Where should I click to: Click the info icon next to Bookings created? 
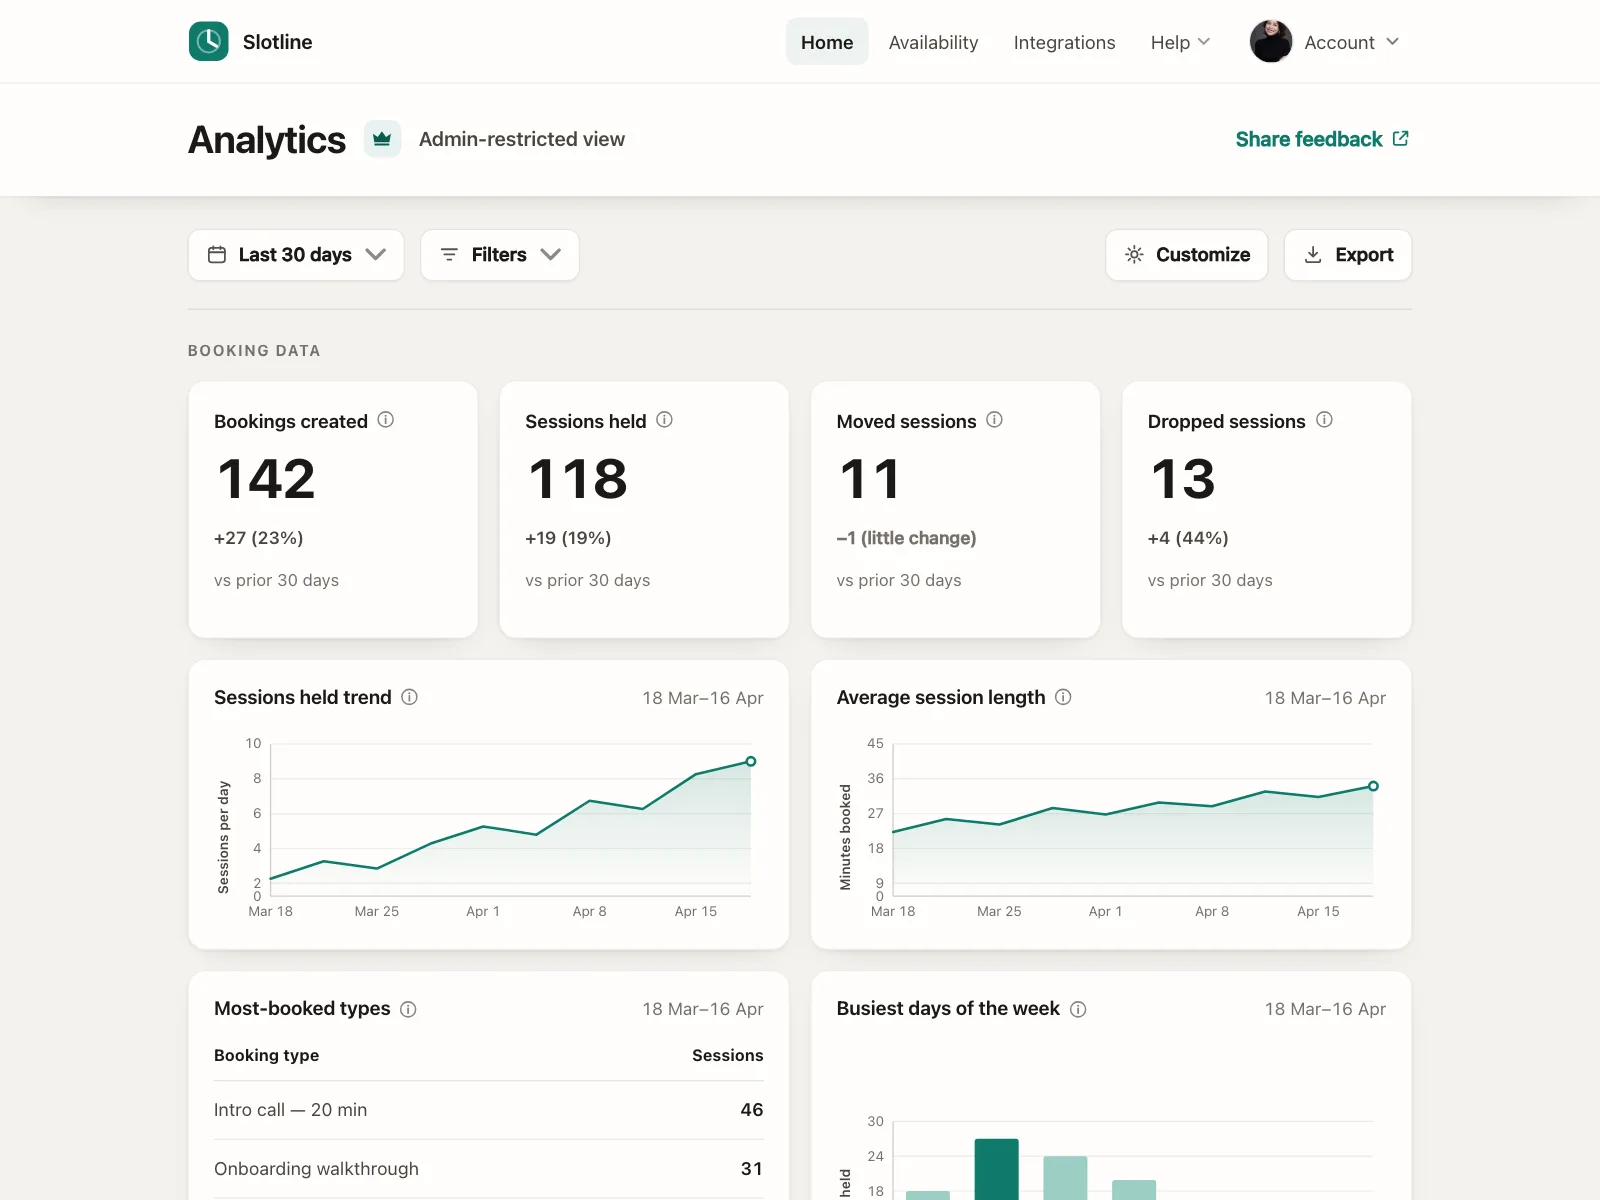click(x=386, y=420)
